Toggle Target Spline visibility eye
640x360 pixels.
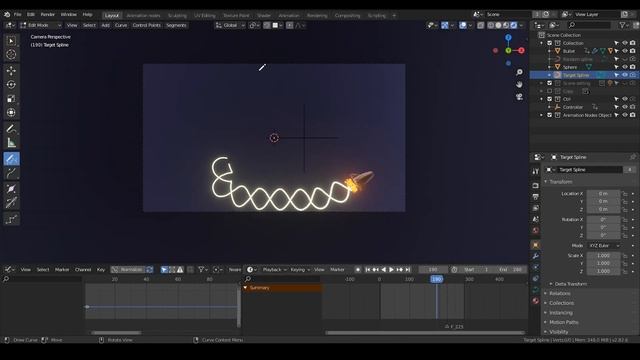click(x=624, y=75)
